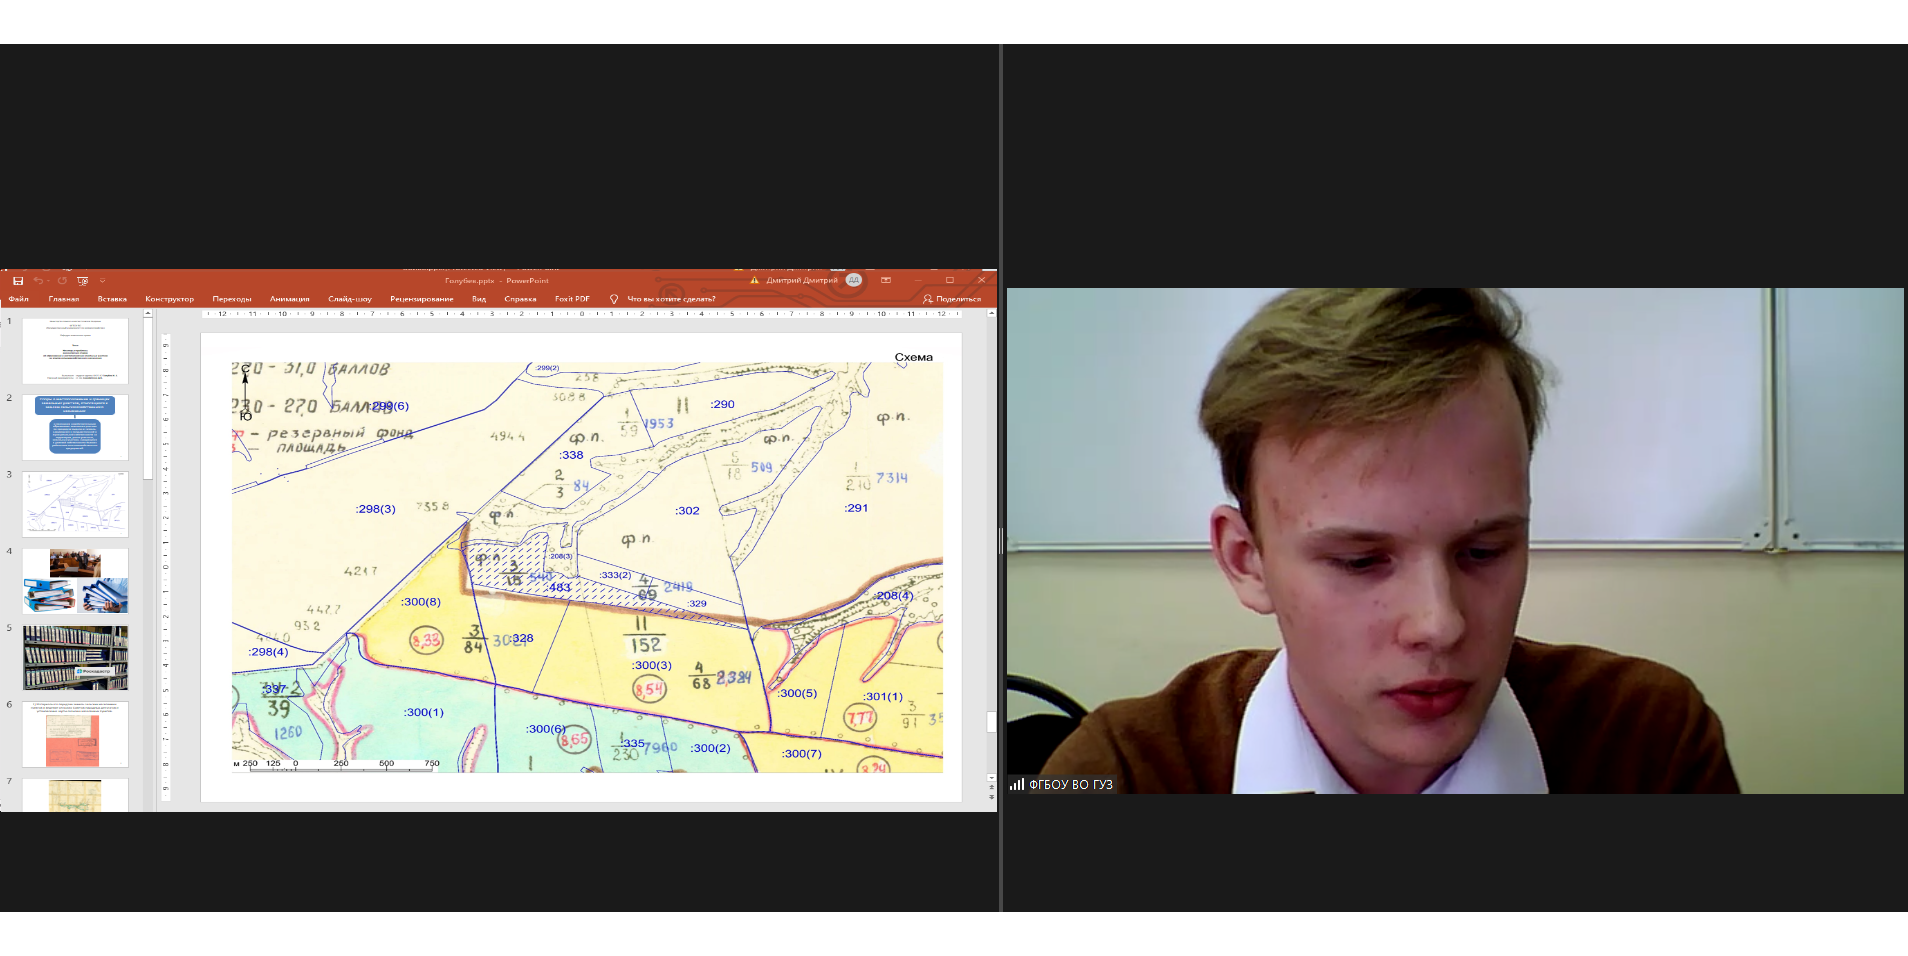Click scroll-down arrow of the slide editing area
The height and width of the screenshot is (956, 1908).
point(991,777)
